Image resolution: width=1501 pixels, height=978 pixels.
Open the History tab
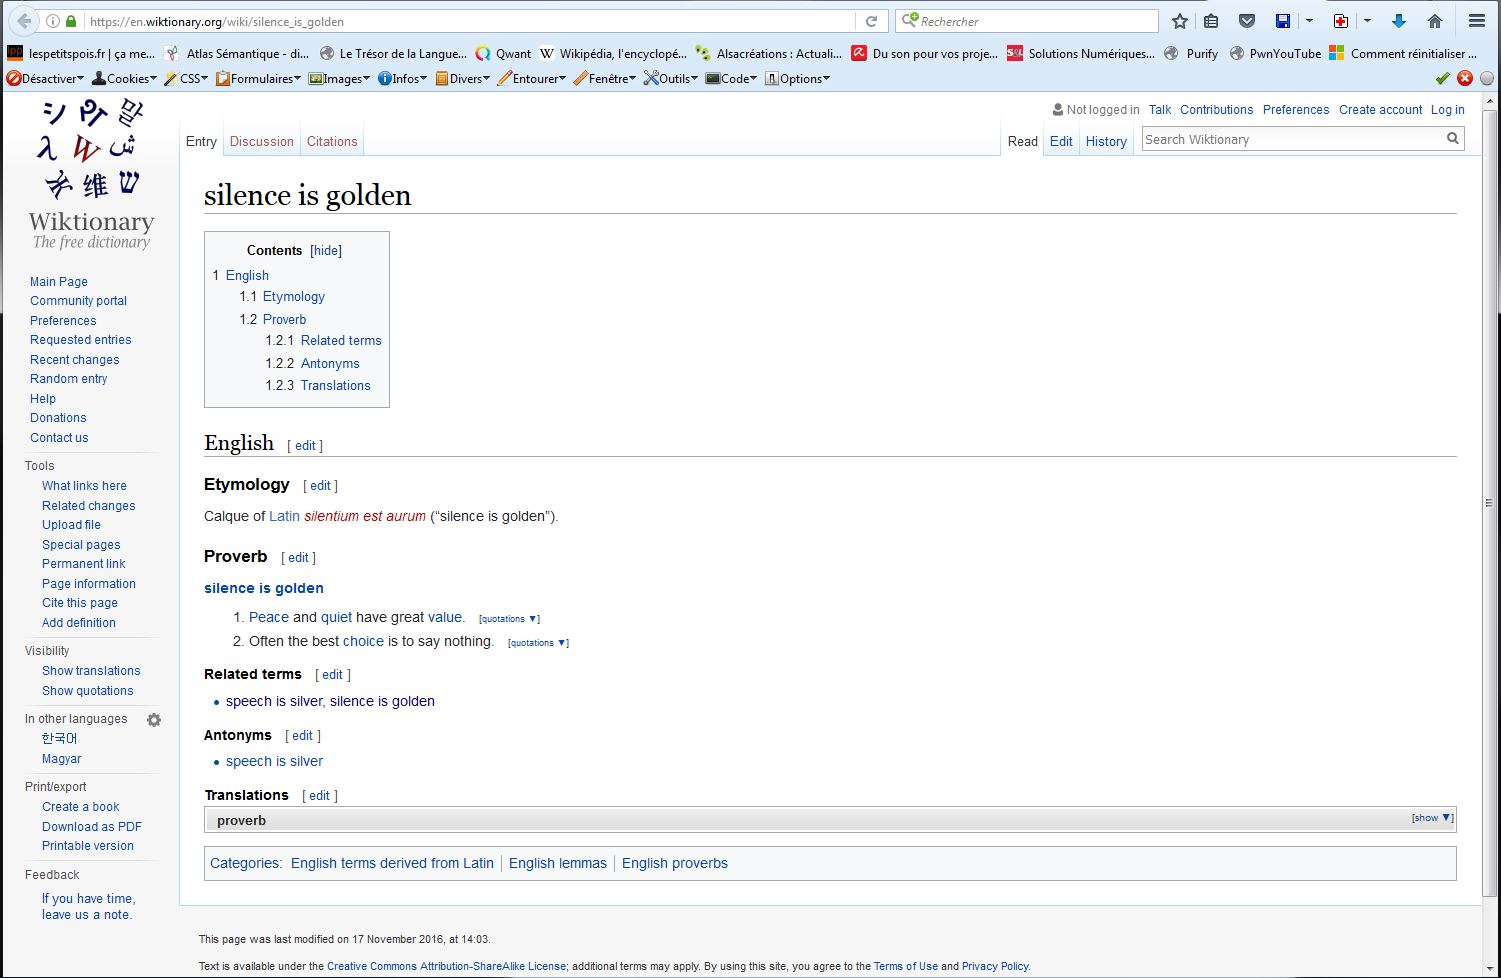click(1106, 142)
